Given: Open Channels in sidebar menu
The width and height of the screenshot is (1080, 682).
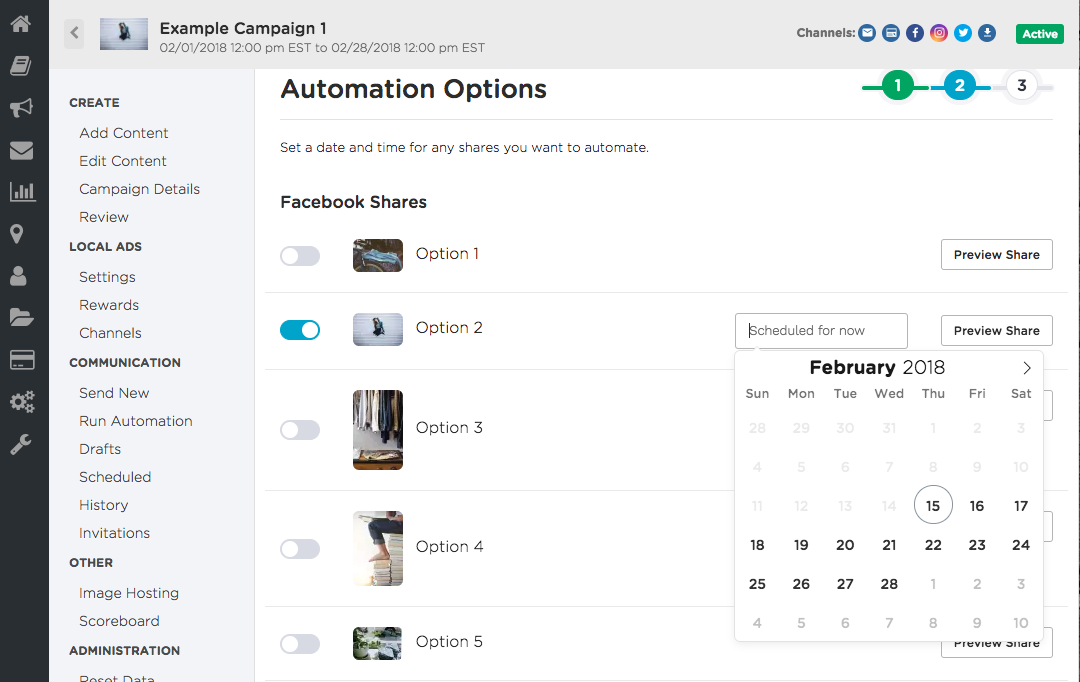Looking at the screenshot, I should 110,333.
